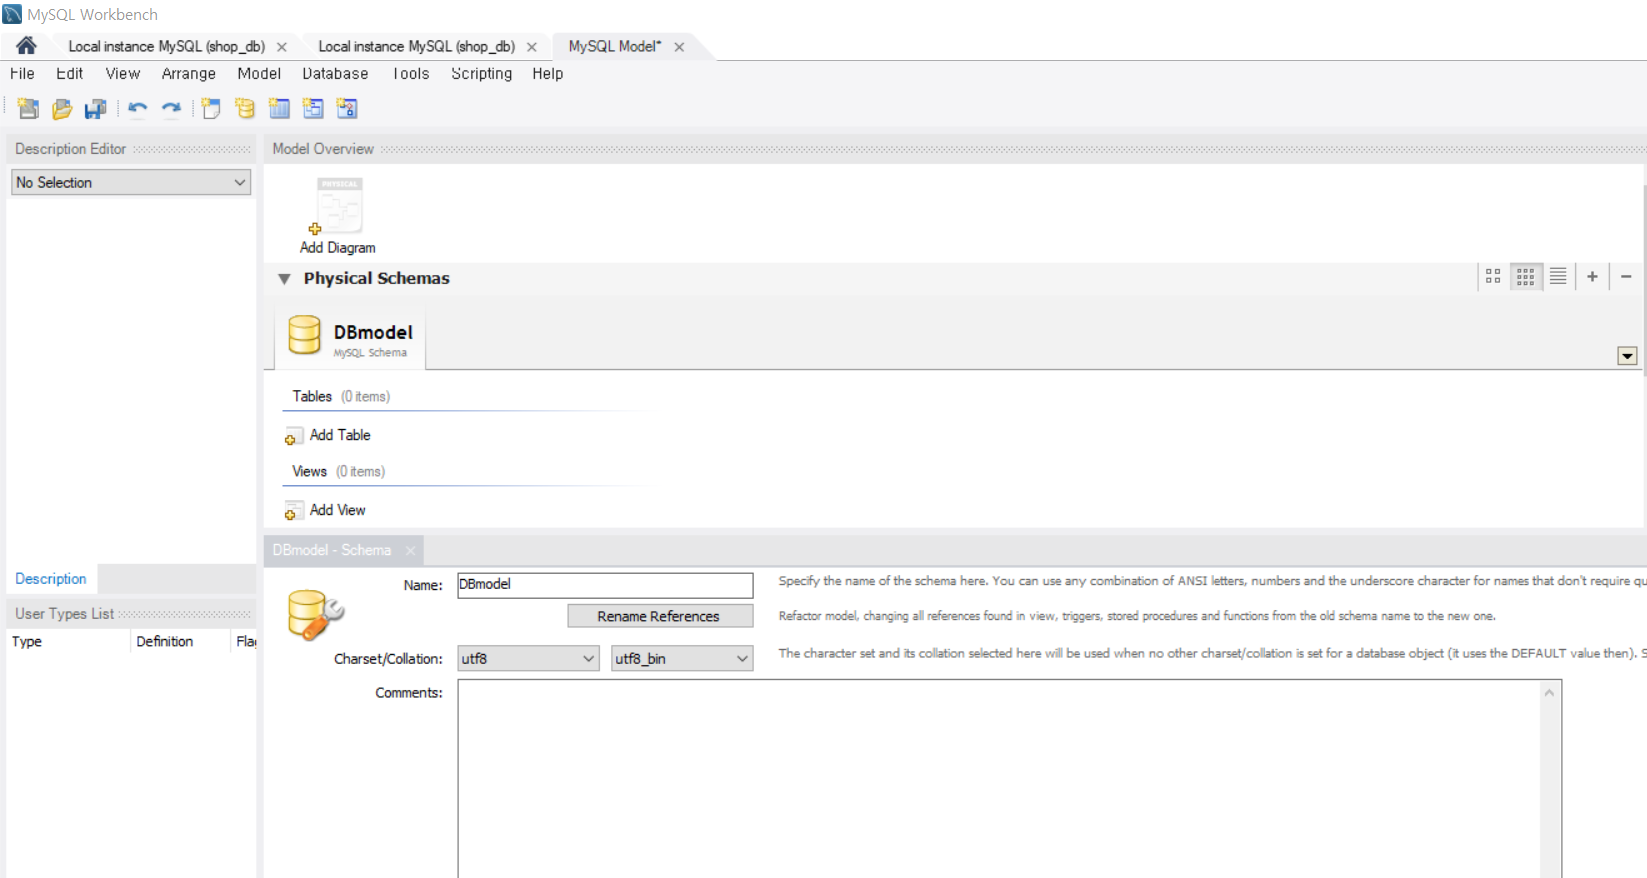The image size is (1647, 878).
Task: Open the Scripting menu
Action: tap(481, 74)
